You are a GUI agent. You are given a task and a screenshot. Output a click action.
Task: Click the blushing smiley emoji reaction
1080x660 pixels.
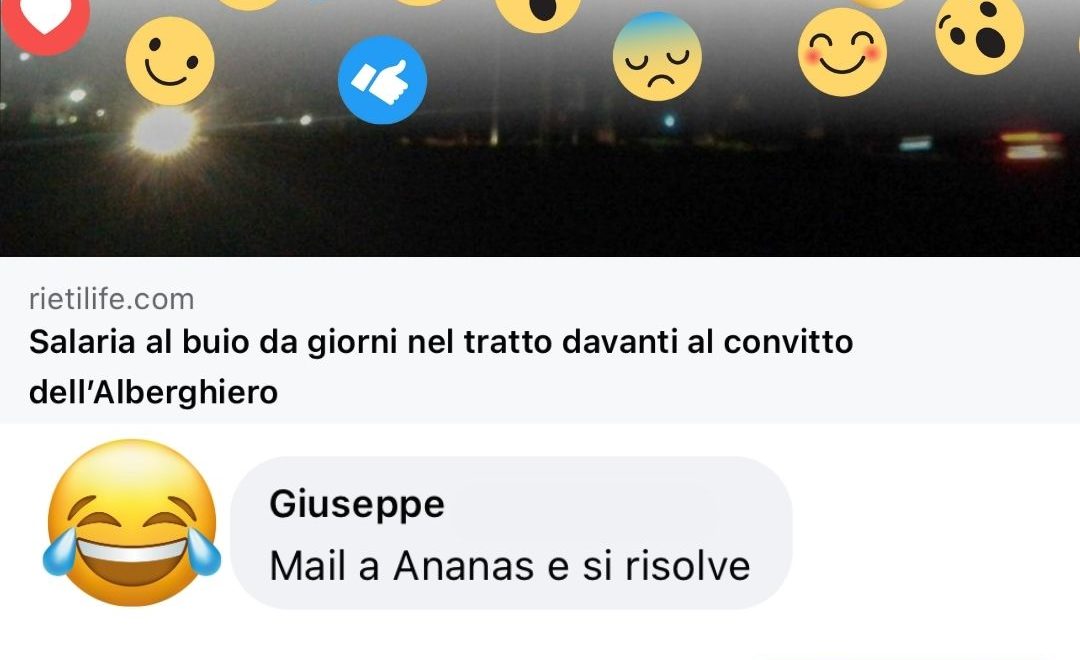[x=842, y=52]
